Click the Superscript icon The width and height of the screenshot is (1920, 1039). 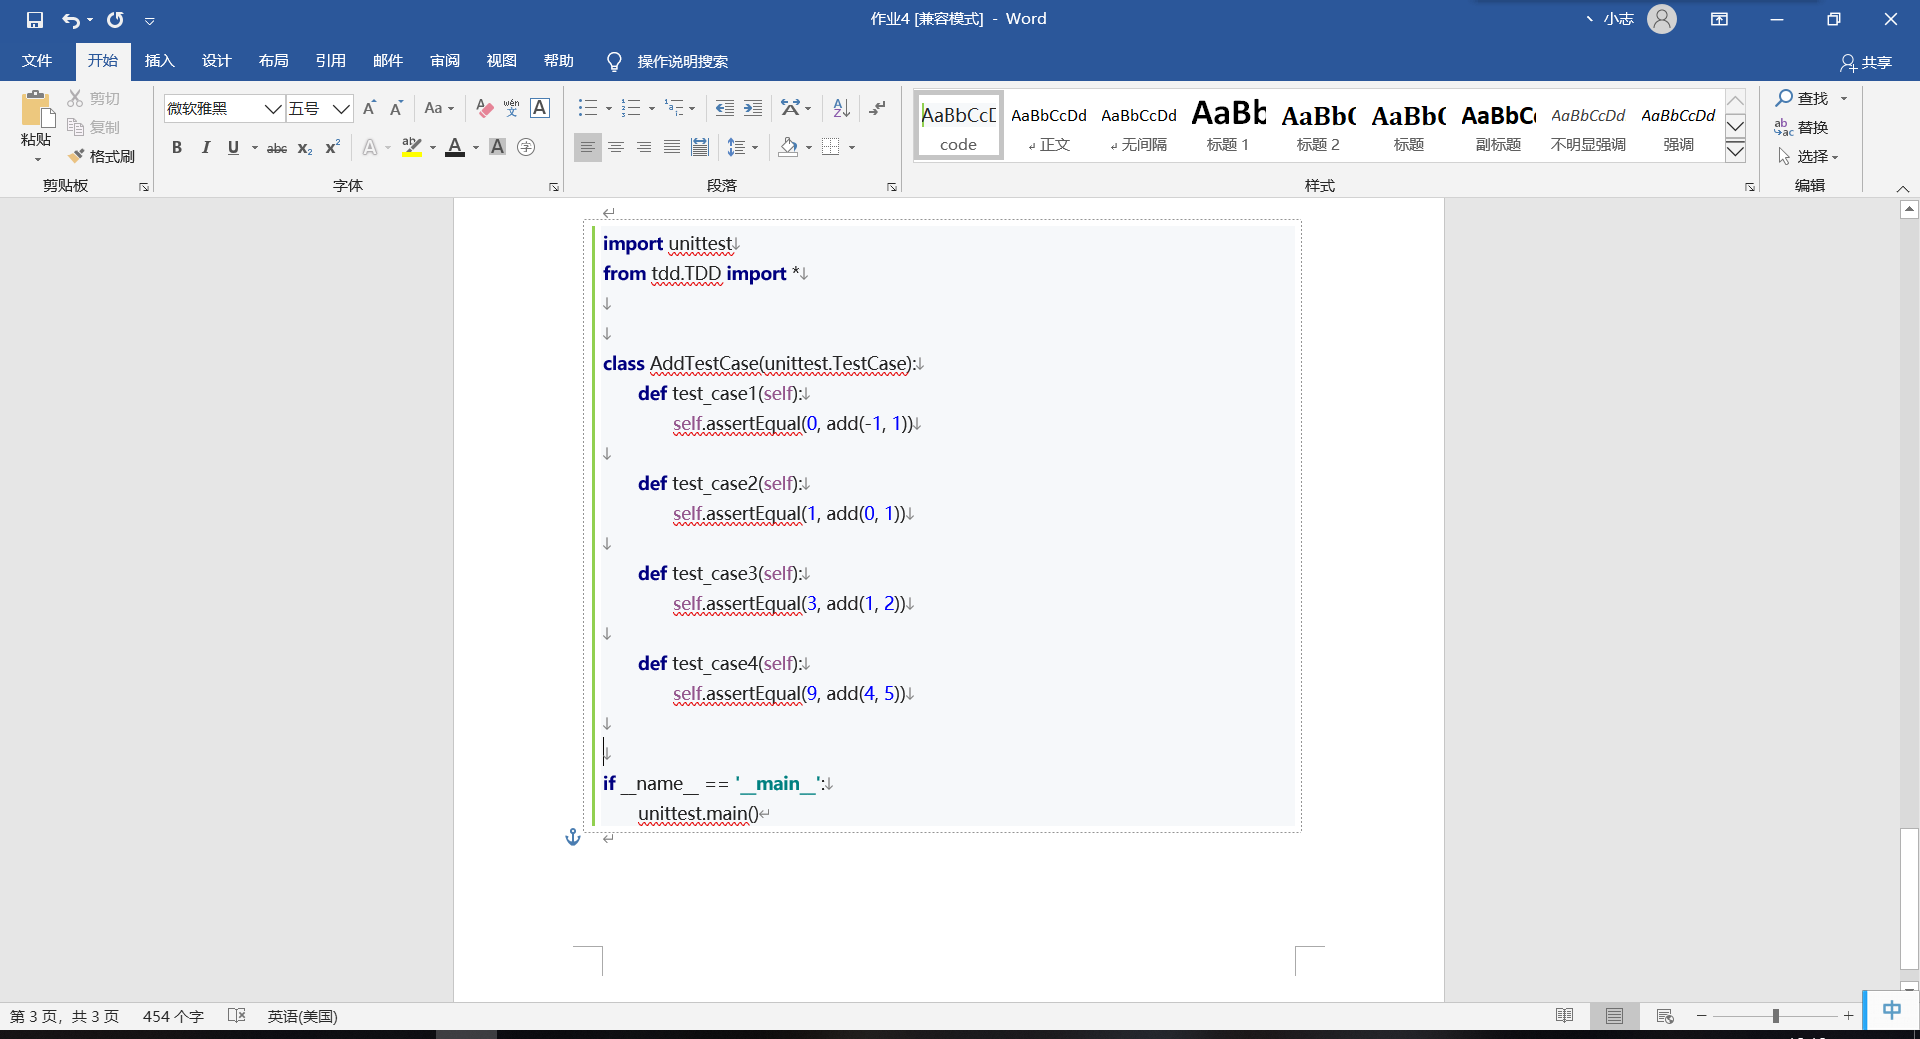coord(331,147)
